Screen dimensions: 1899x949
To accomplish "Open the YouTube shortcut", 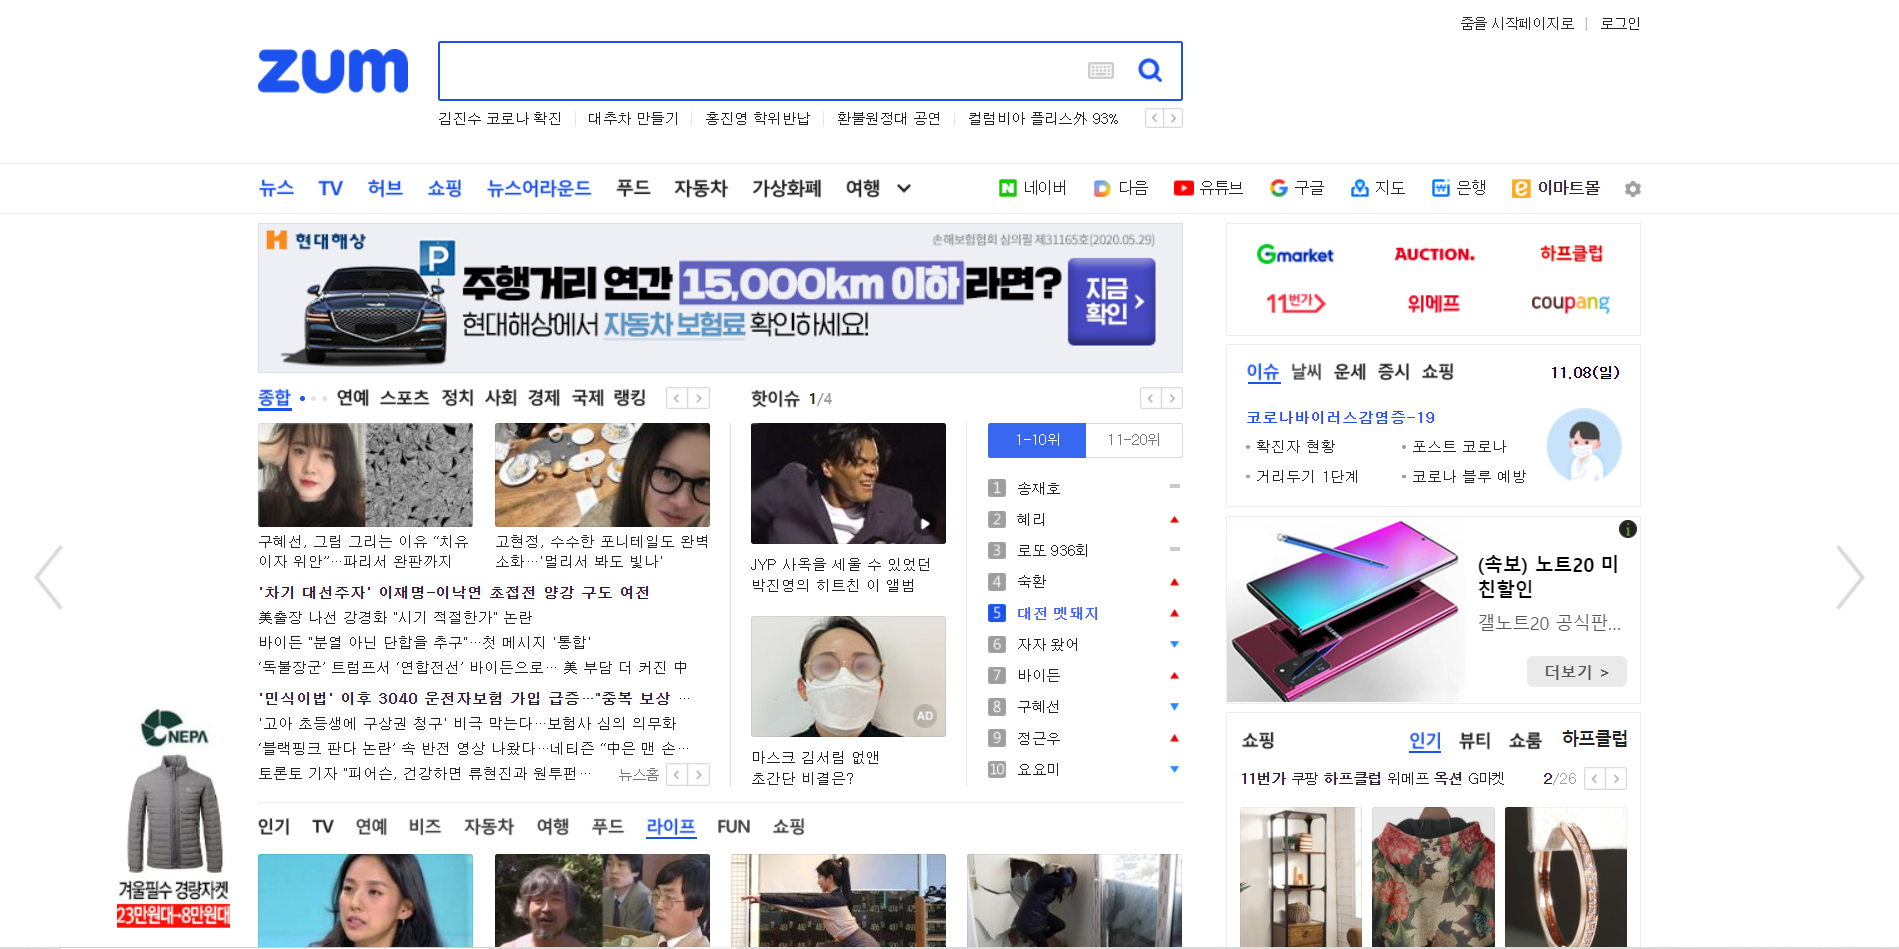I will point(1208,188).
